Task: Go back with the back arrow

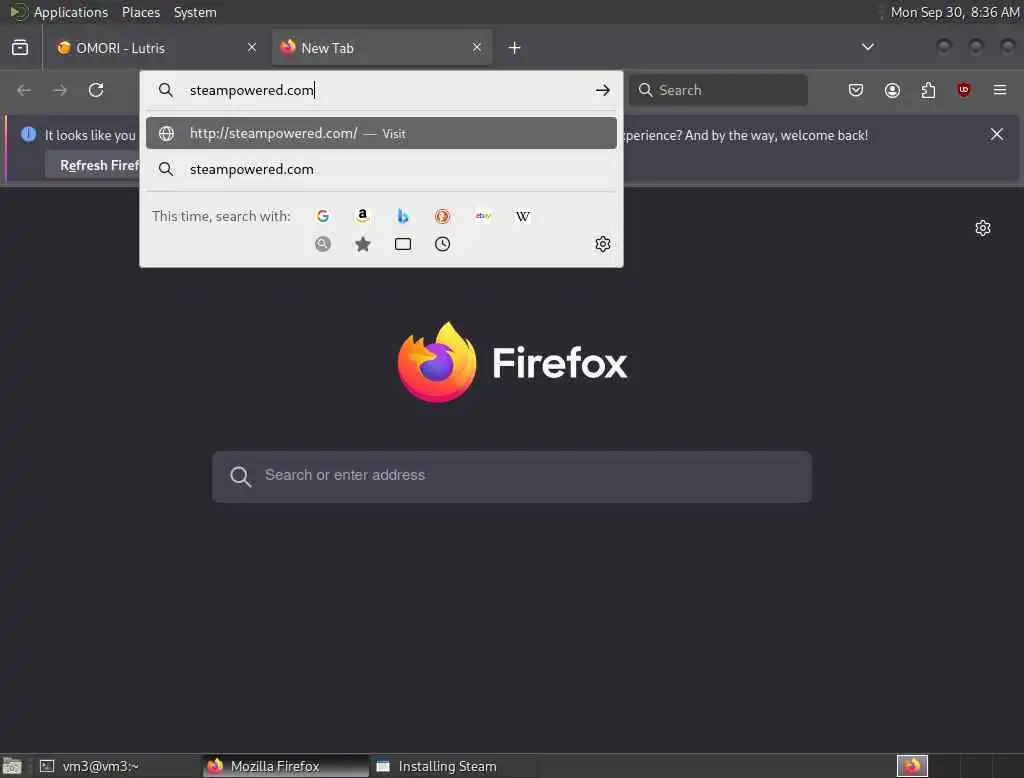Action: 24,90
